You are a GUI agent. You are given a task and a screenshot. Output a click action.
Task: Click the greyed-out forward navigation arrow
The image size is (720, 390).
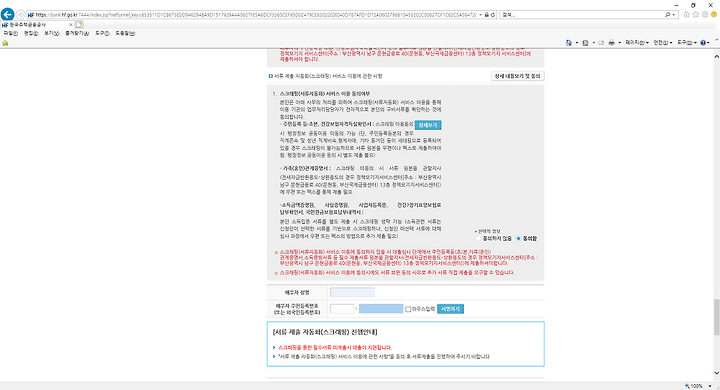tap(21, 15)
